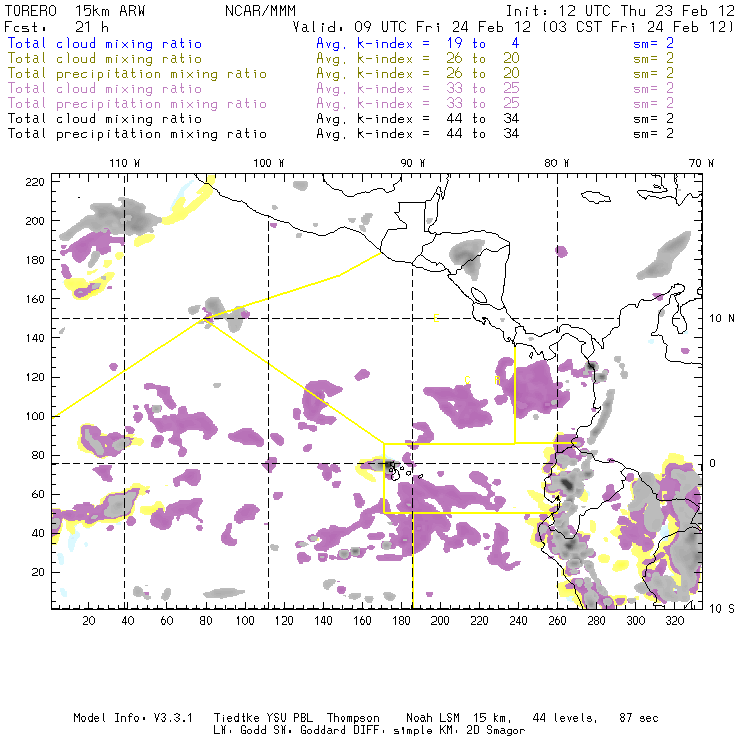Click the black 'sm= 2' on the last legend row

[653, 134]
